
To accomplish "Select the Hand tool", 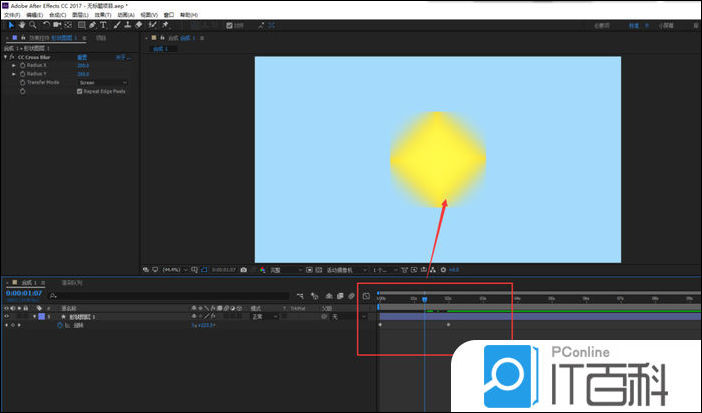I will pos(21,25).
